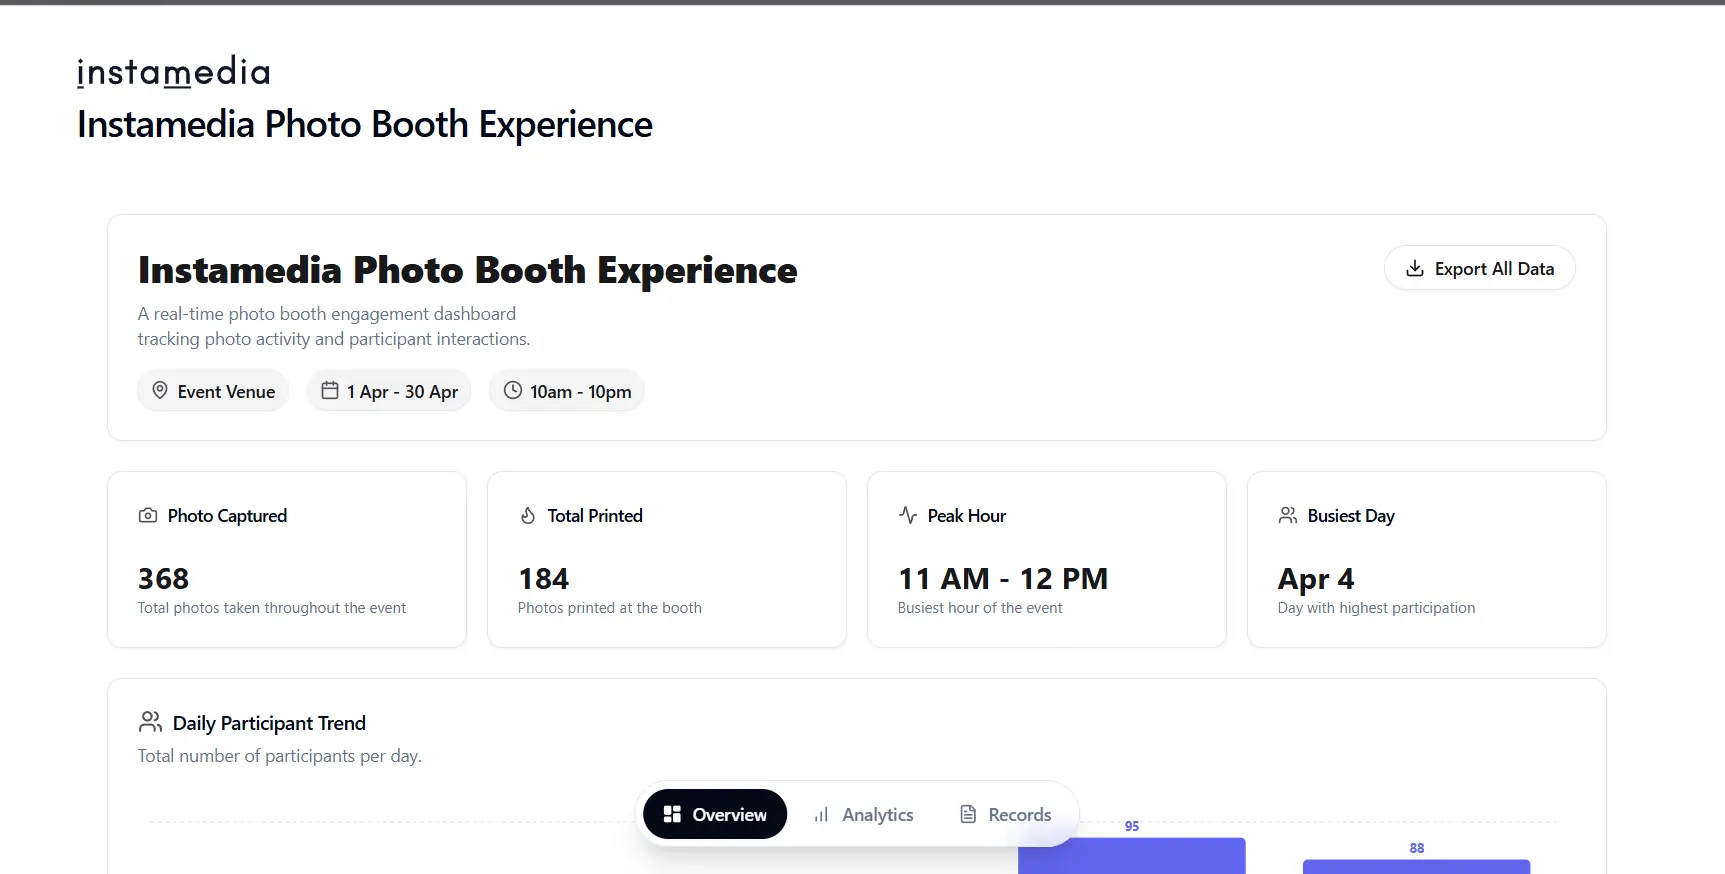This screenshot has height=874, width=1725.
Task: Click the bar labeled 88 in the chart
Action: 1417,866
